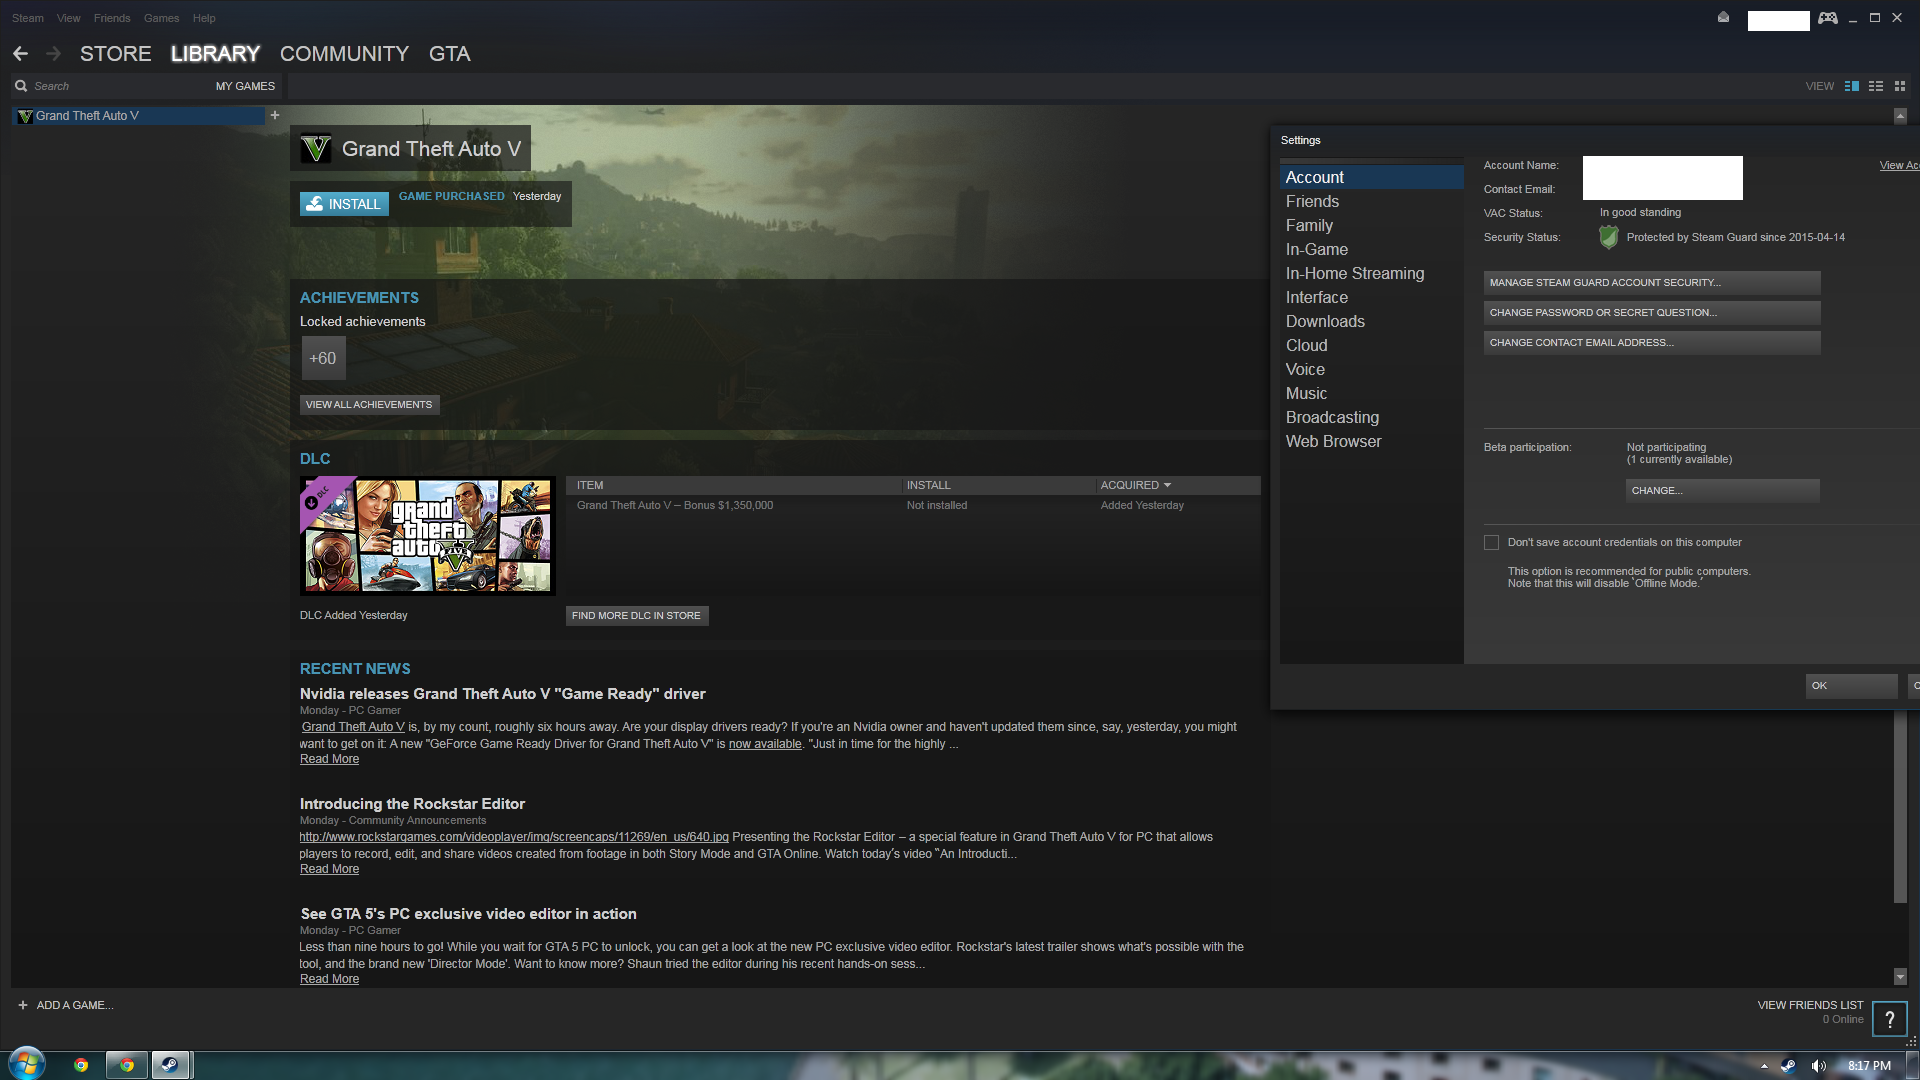Image resolution: width=1920 pixels, height=1080 pixels.
Task: Open the View menu
Action: coord(69,18)
